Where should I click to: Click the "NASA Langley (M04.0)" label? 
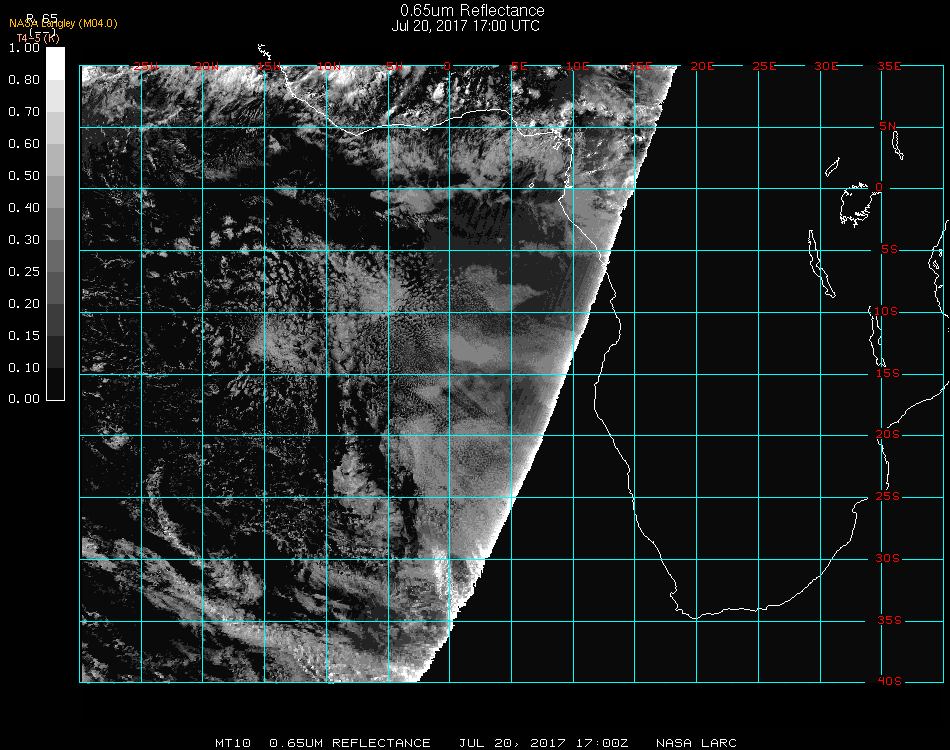63,24
